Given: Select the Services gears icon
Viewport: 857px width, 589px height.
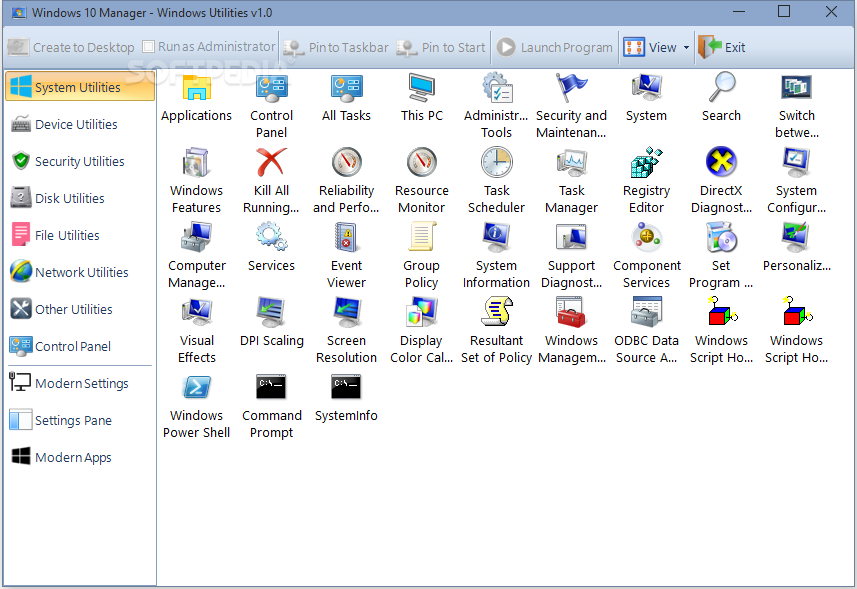Looking at the screenshot, I should tap(271, 237).
